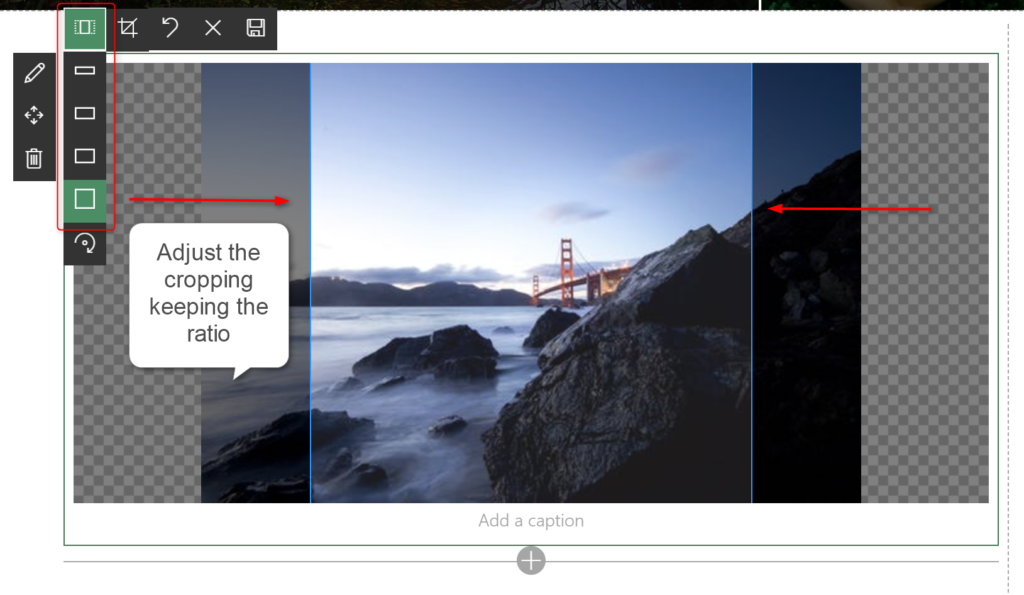This screenshot has height=595, width=1024.
Task: Activate the free crop tool
Action: click(128, 28)
